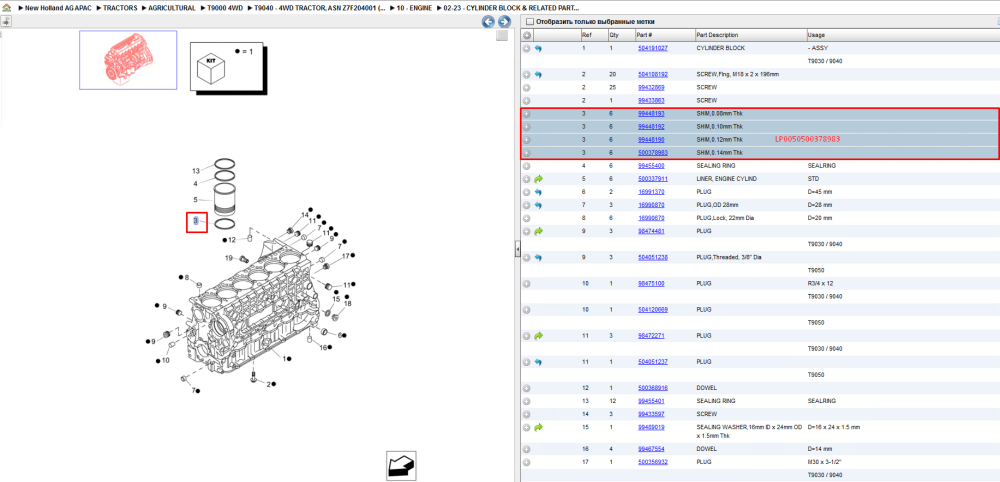
Task: Navigate to previous illustration with back arrow
Action: (488, 22)
